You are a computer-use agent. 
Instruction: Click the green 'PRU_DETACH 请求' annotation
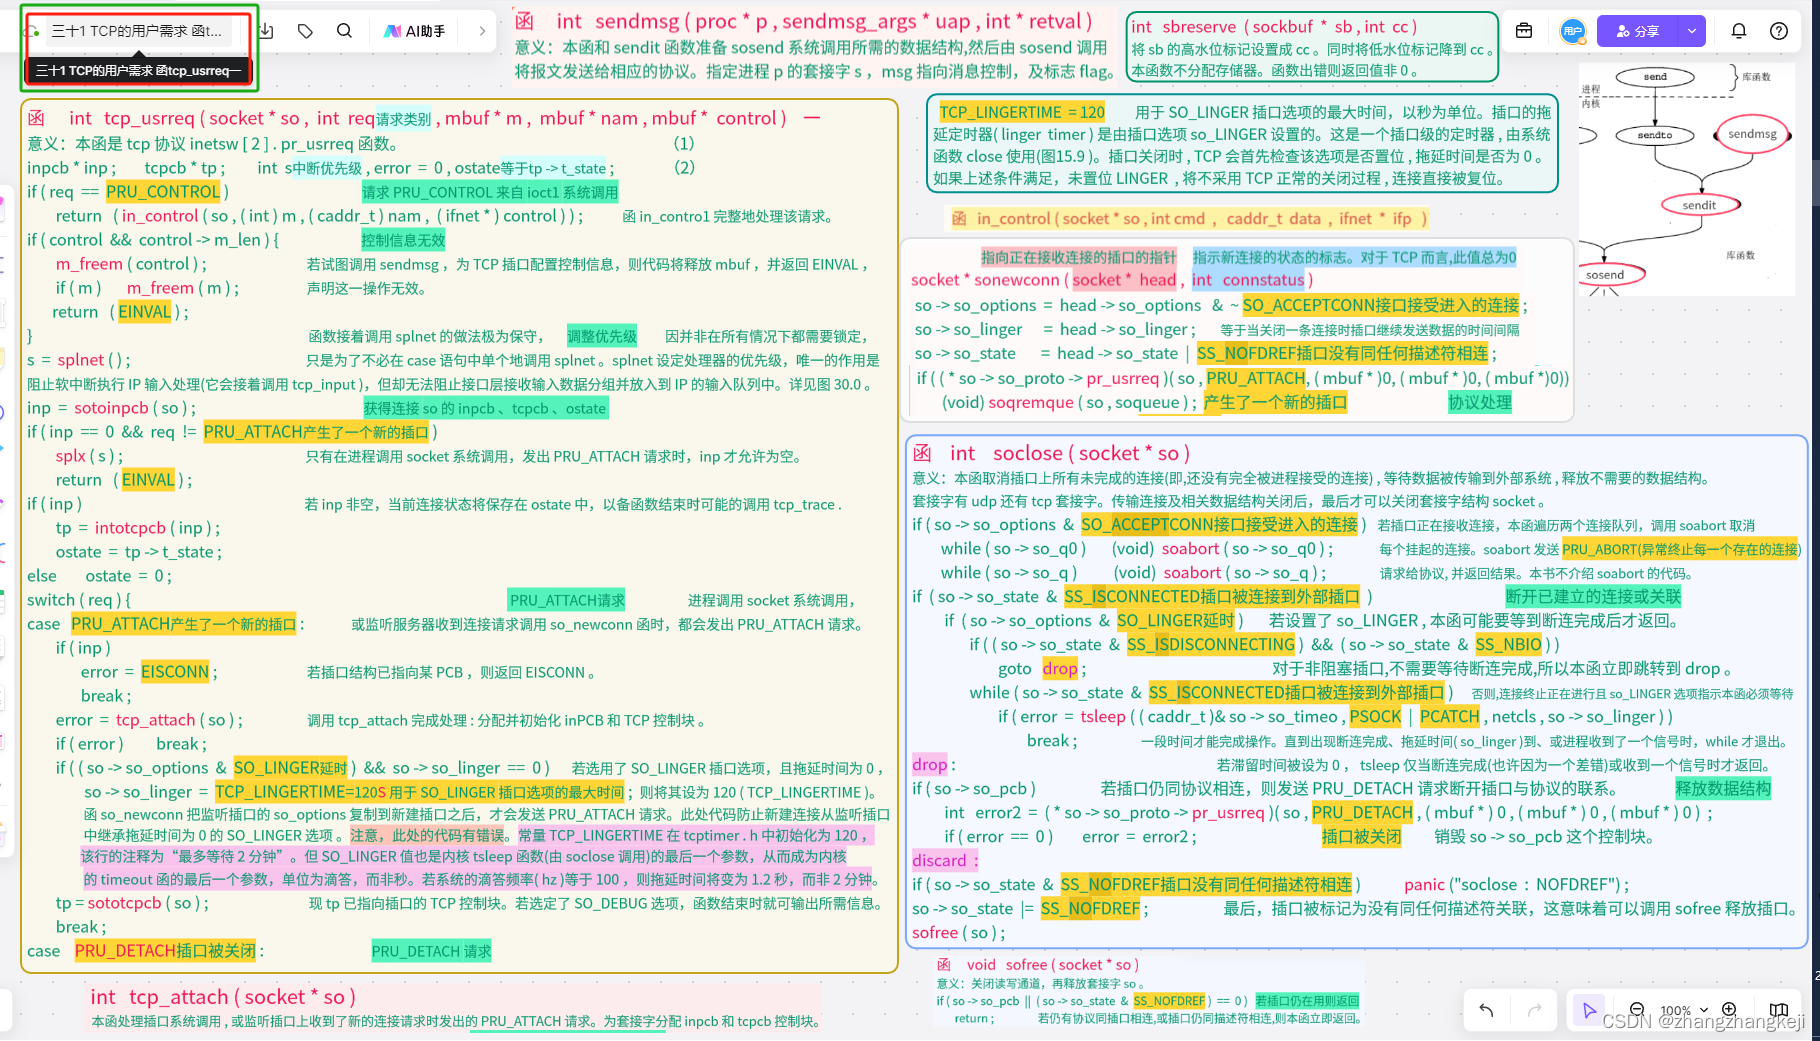431,951
